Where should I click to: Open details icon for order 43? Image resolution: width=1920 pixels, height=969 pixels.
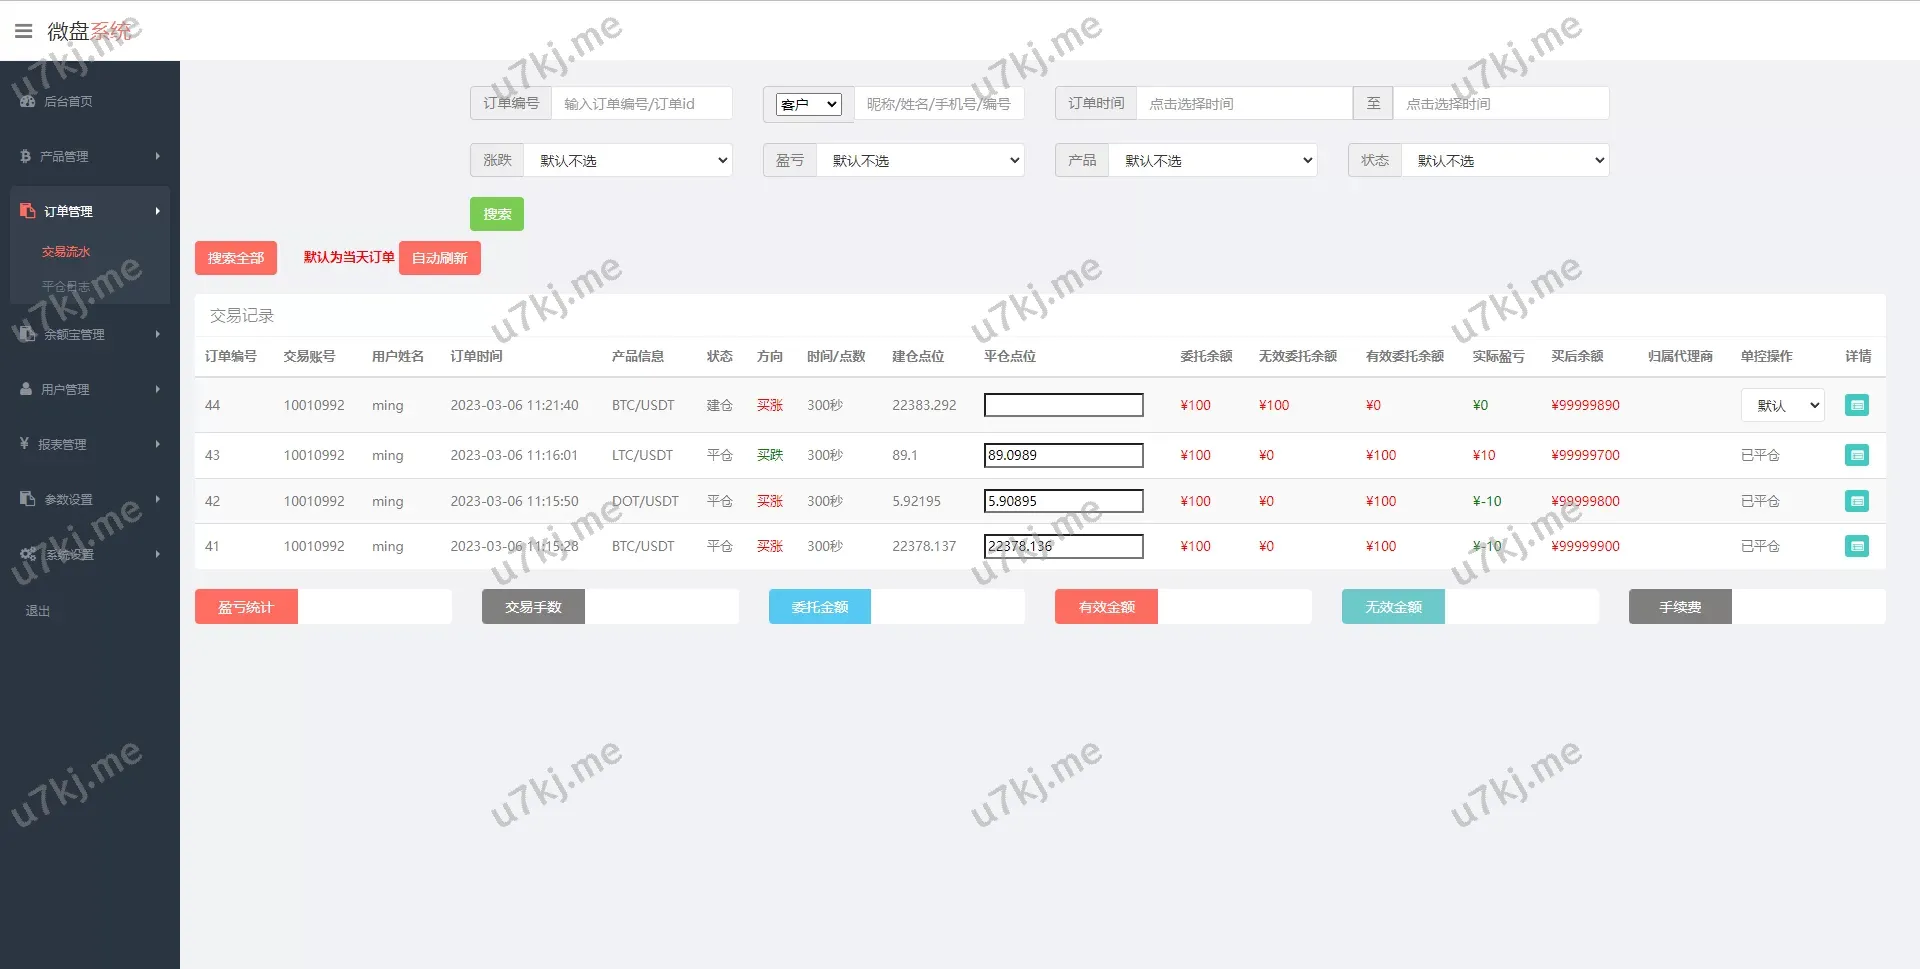[1856, 455]
